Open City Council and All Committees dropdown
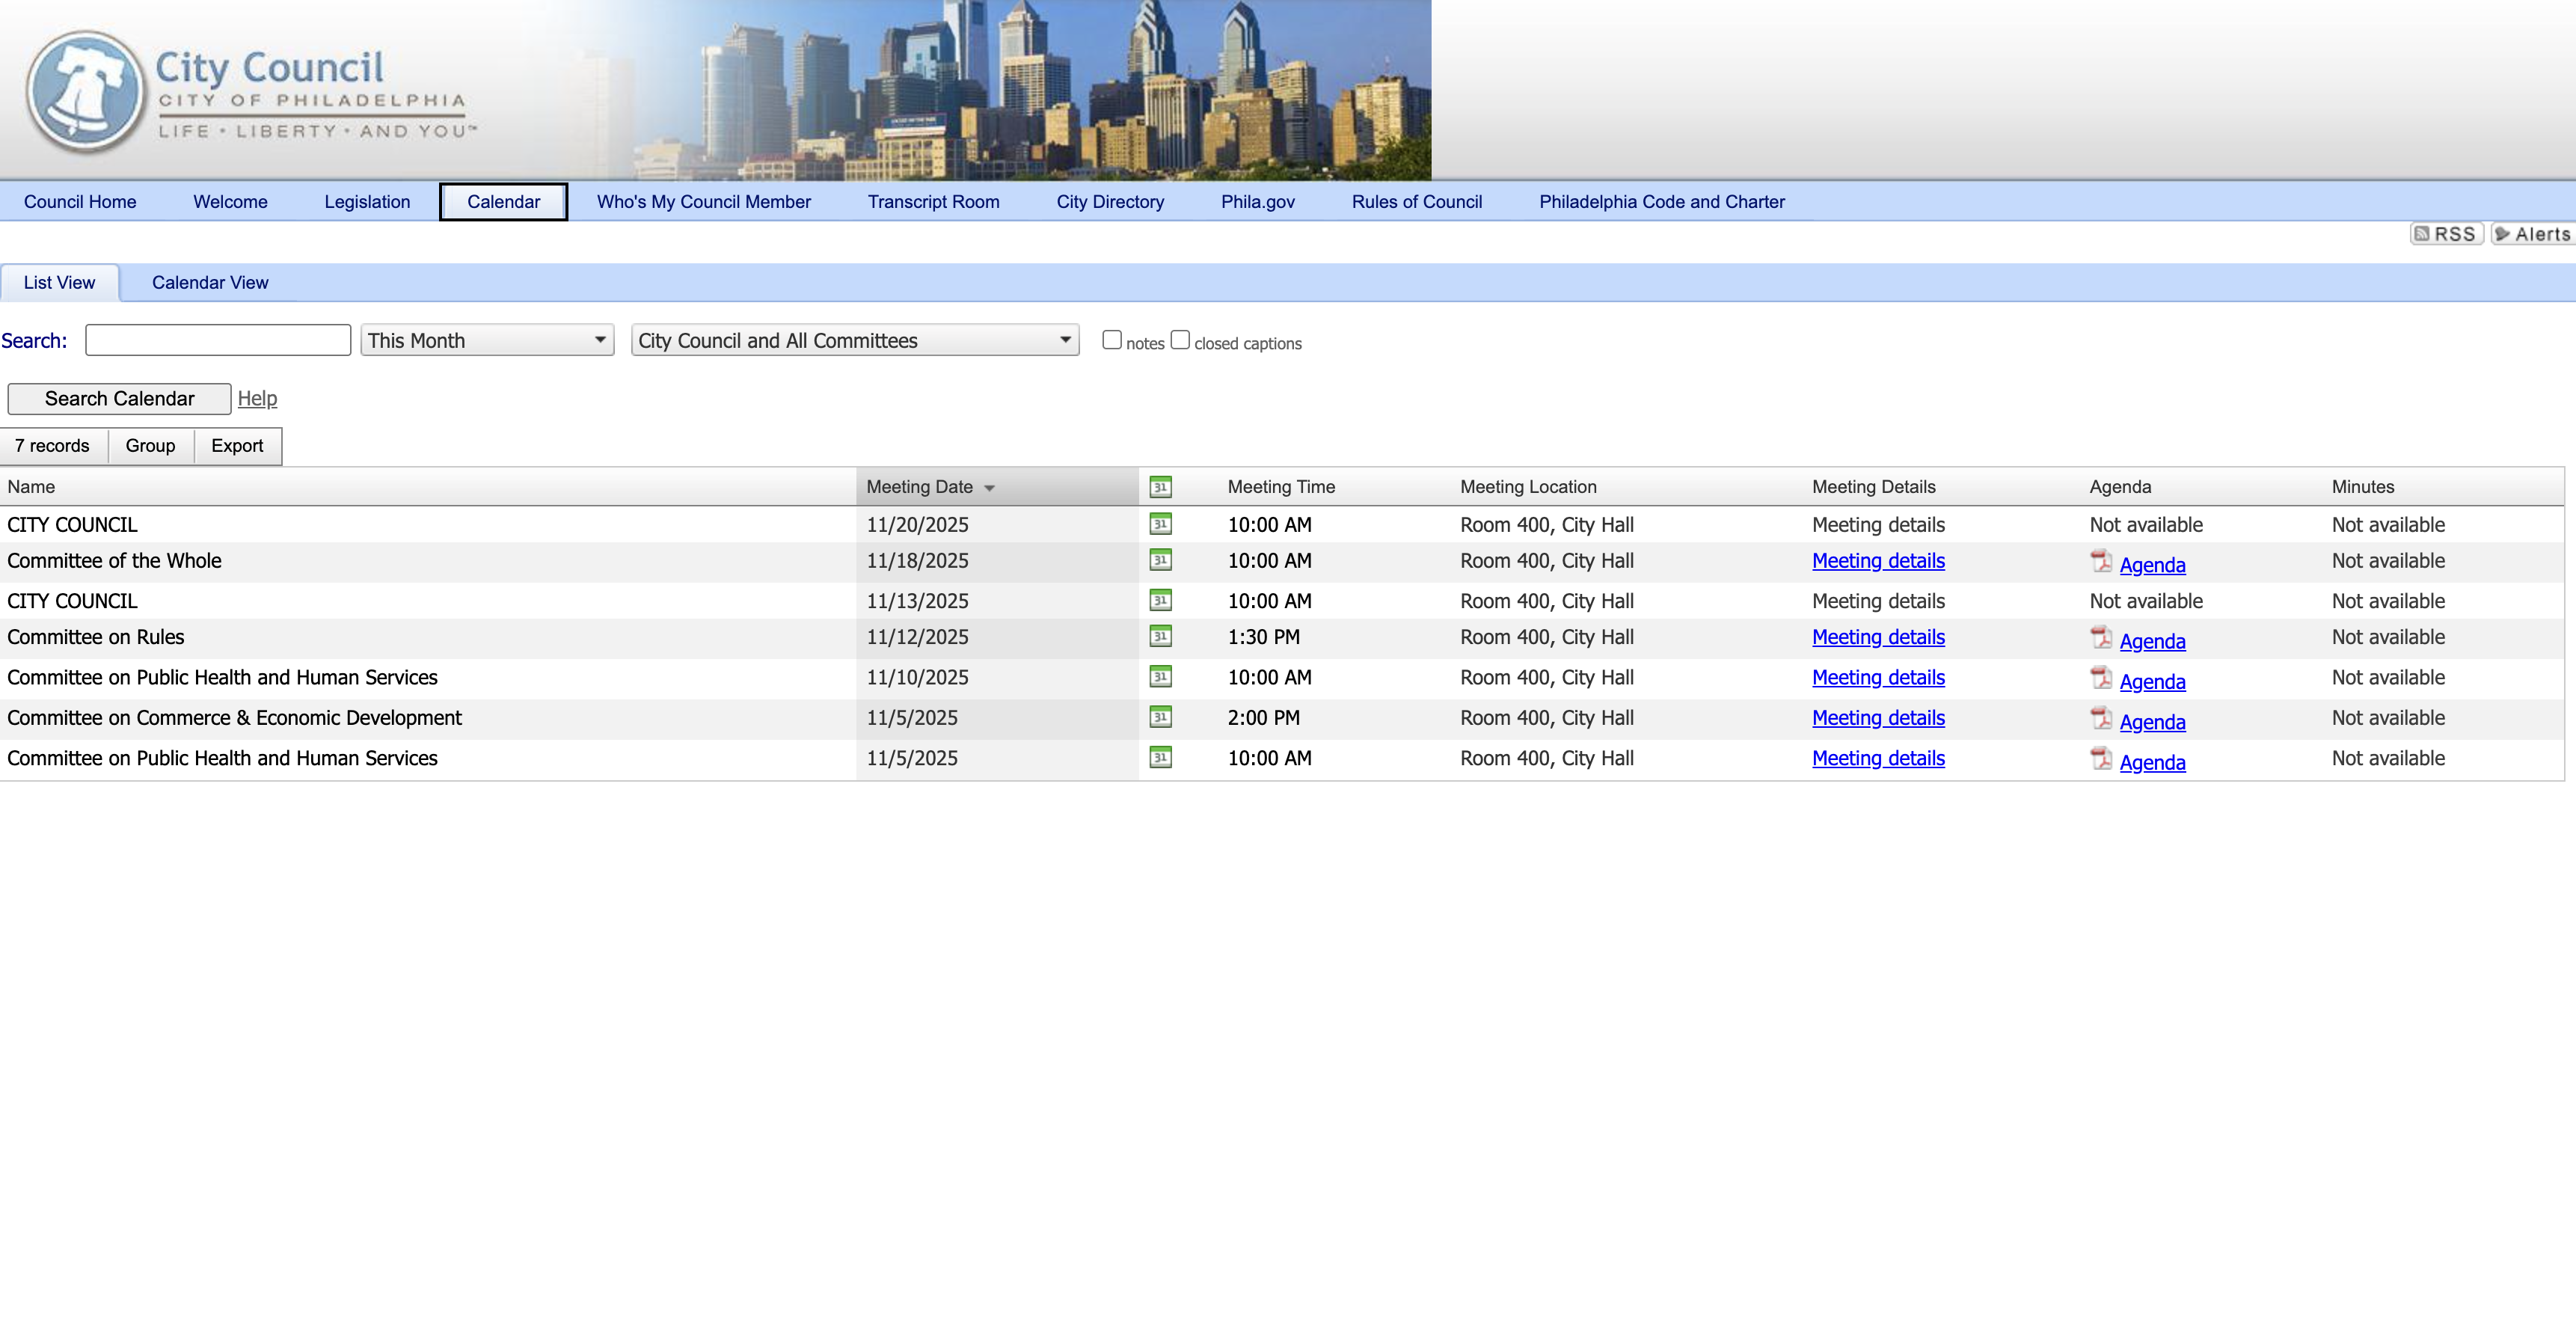The image size is (2576, 1330). tap(854, 340)
